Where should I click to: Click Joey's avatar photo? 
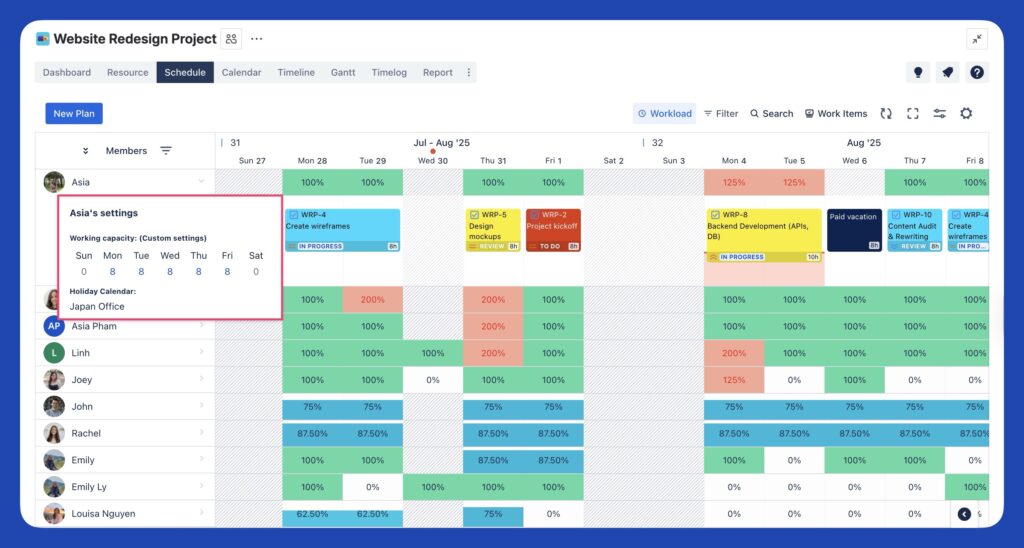click(x=54, y=379)
